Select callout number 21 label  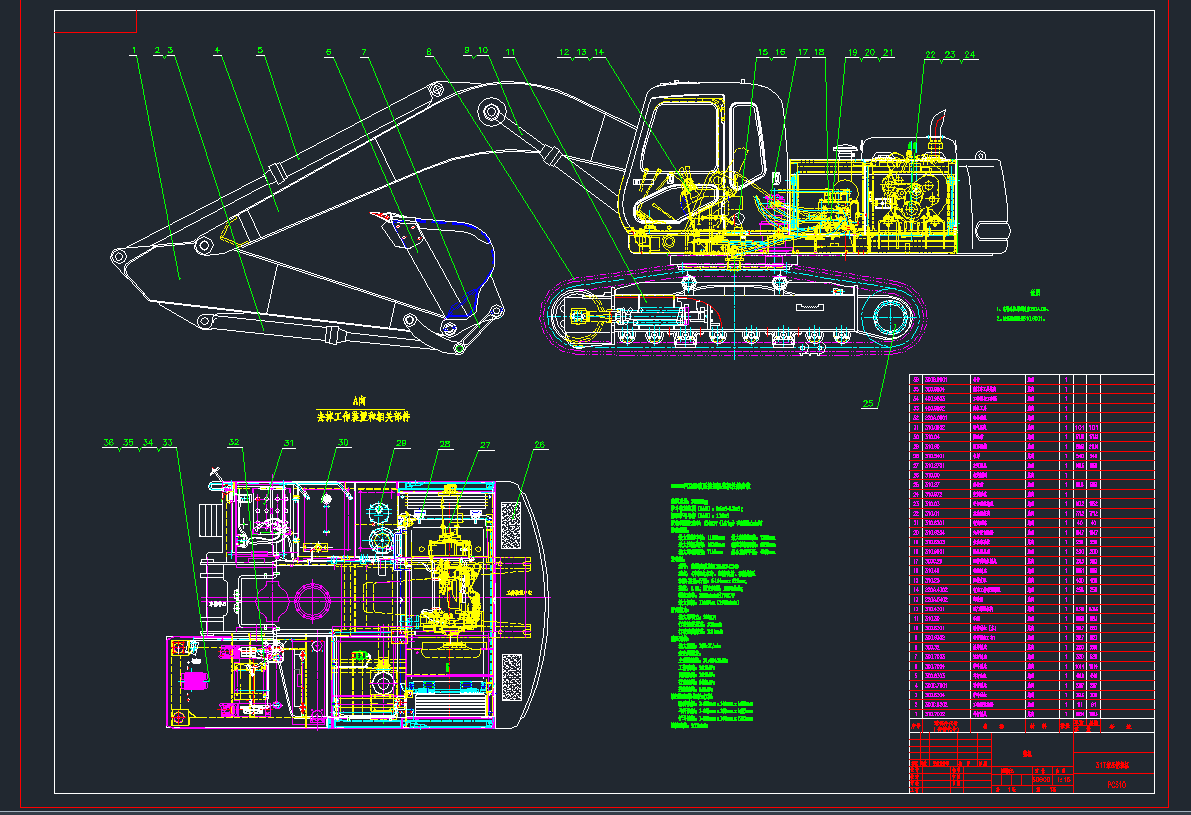click(x=888, y=52)
